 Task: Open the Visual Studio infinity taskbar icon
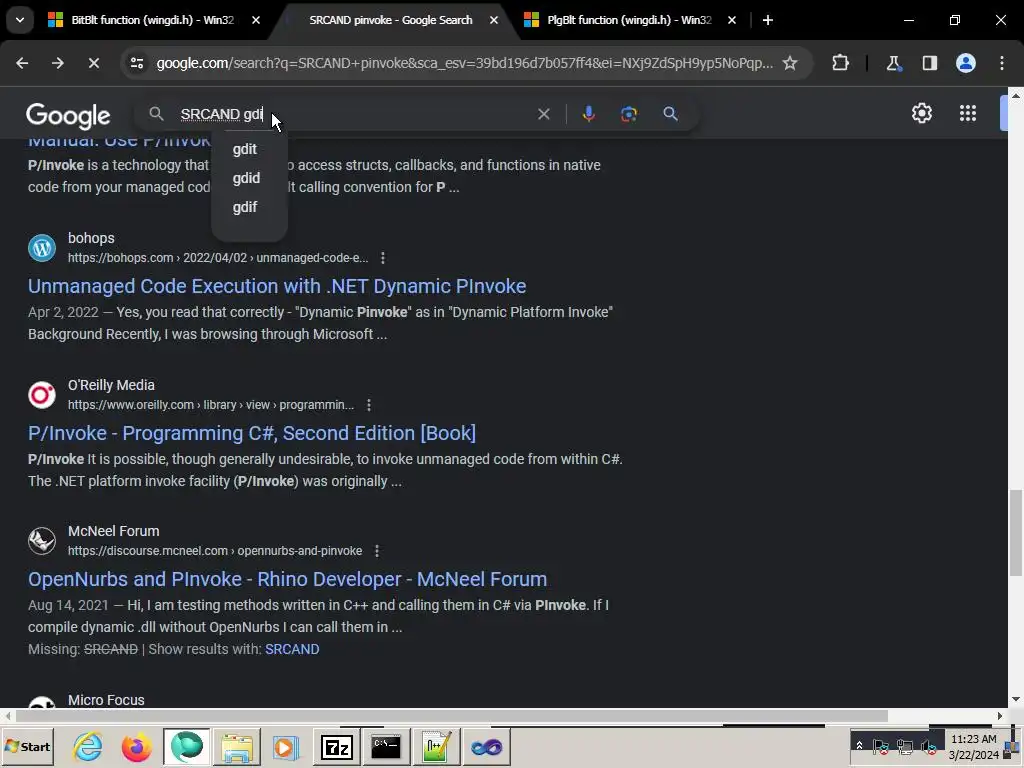[487, 746]
